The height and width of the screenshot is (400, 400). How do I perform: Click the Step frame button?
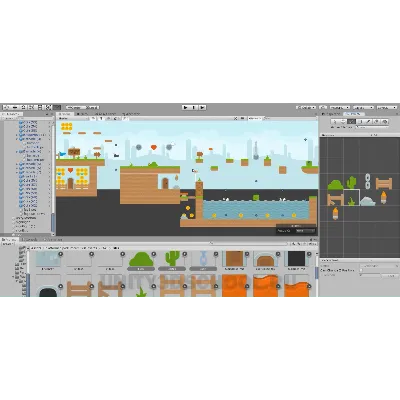[x=202, y=107]
